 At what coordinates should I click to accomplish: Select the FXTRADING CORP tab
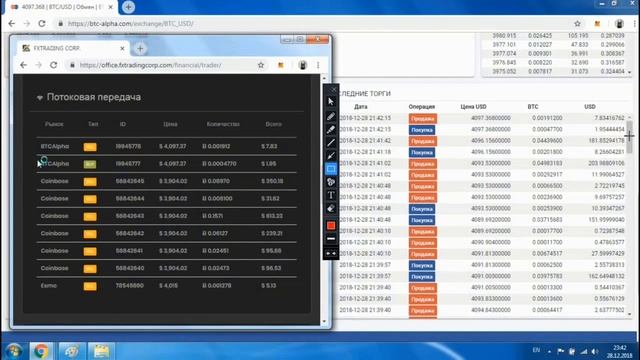73,48
